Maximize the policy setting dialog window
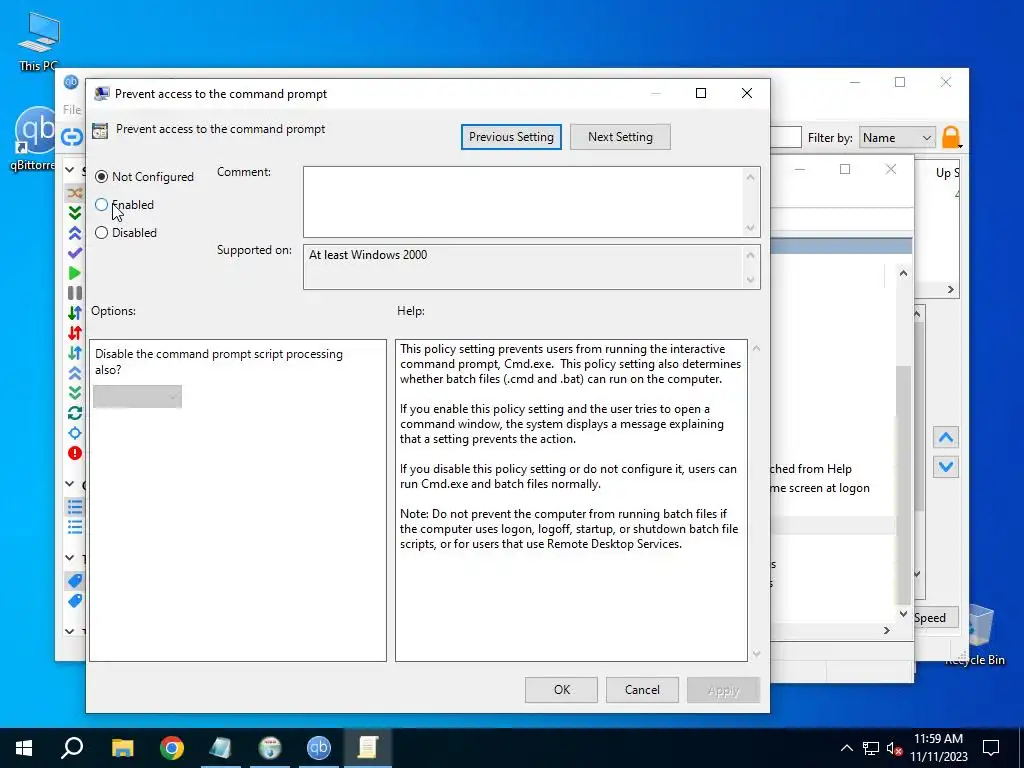The image size is (1024, 768). 701,93
